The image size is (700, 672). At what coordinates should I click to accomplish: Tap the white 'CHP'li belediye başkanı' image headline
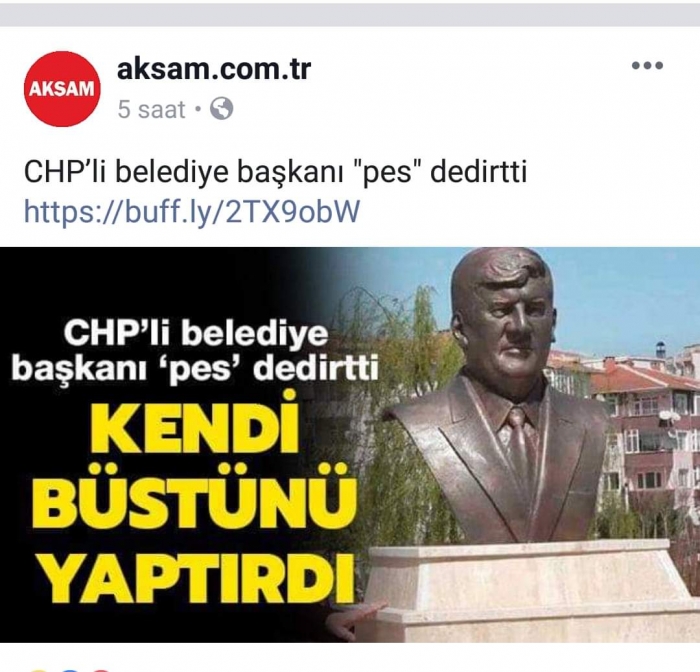[195, 351]
